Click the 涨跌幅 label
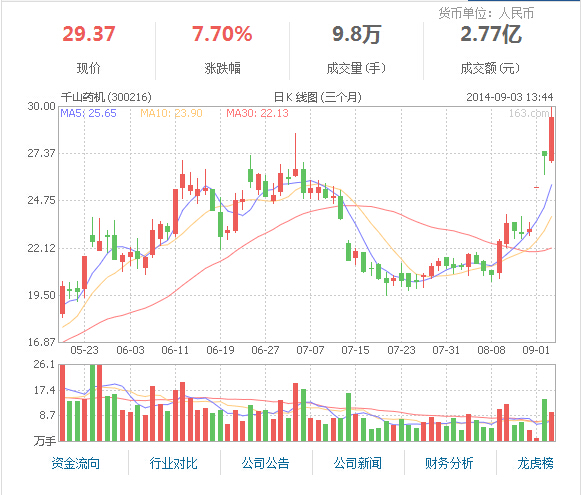This screenshot has width=582, height=495. pyautogui.click(x=222, y=68)
